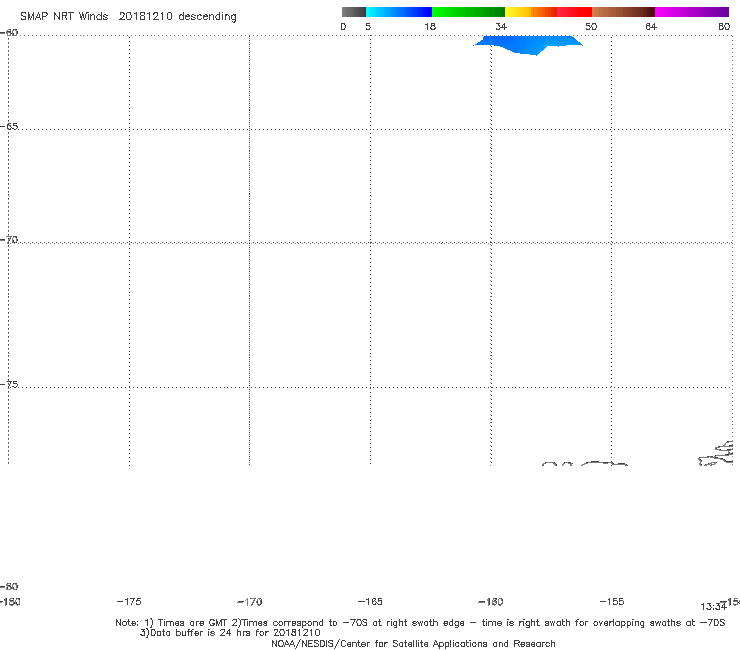Viewport: 740px width, 650px height.
Task: Click the longitude label '-175'
Action: tap(129, 602)
